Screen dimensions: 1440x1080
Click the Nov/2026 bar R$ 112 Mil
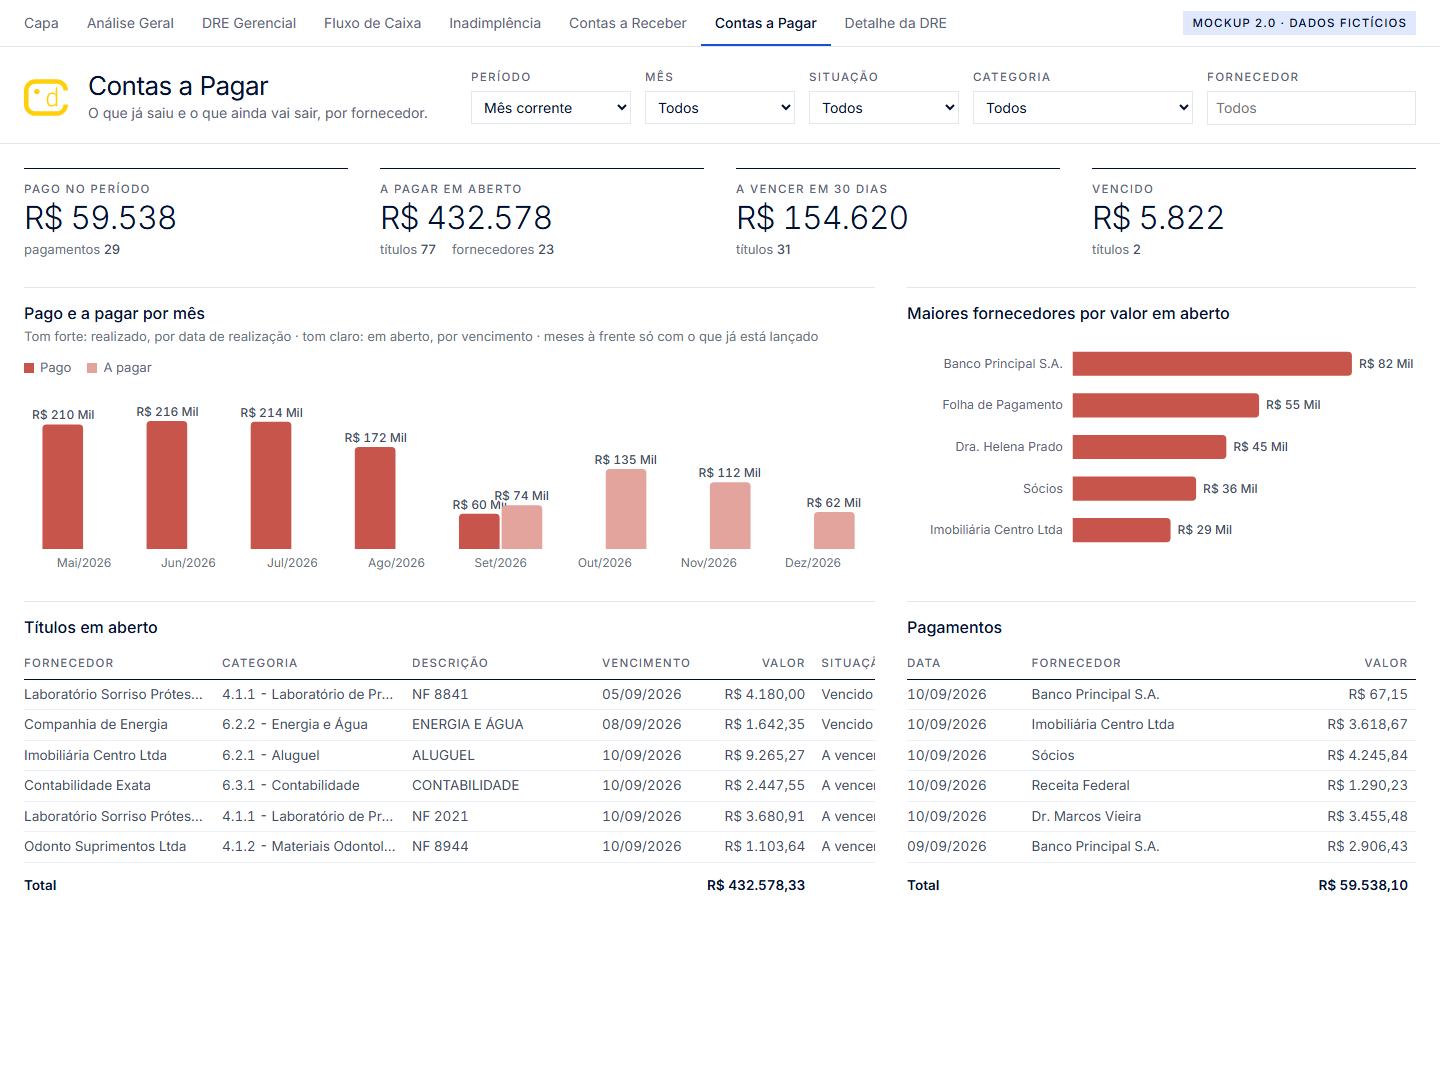tap(730, 516)
